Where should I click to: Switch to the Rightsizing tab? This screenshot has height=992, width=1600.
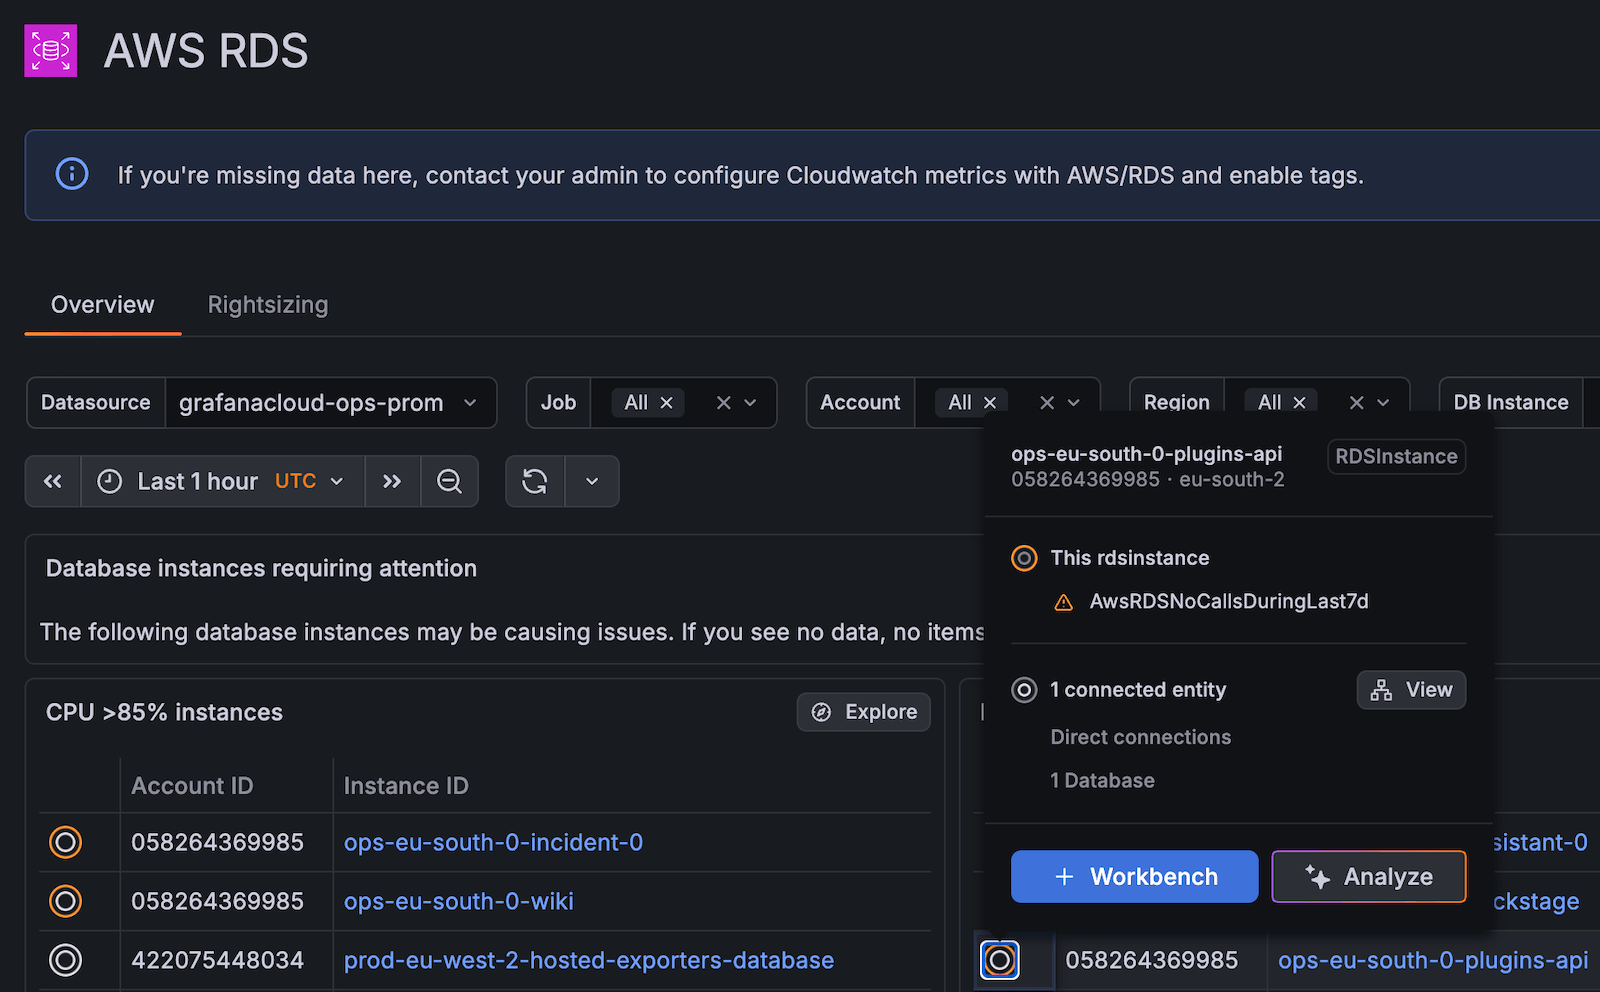(x=267, y=304)
